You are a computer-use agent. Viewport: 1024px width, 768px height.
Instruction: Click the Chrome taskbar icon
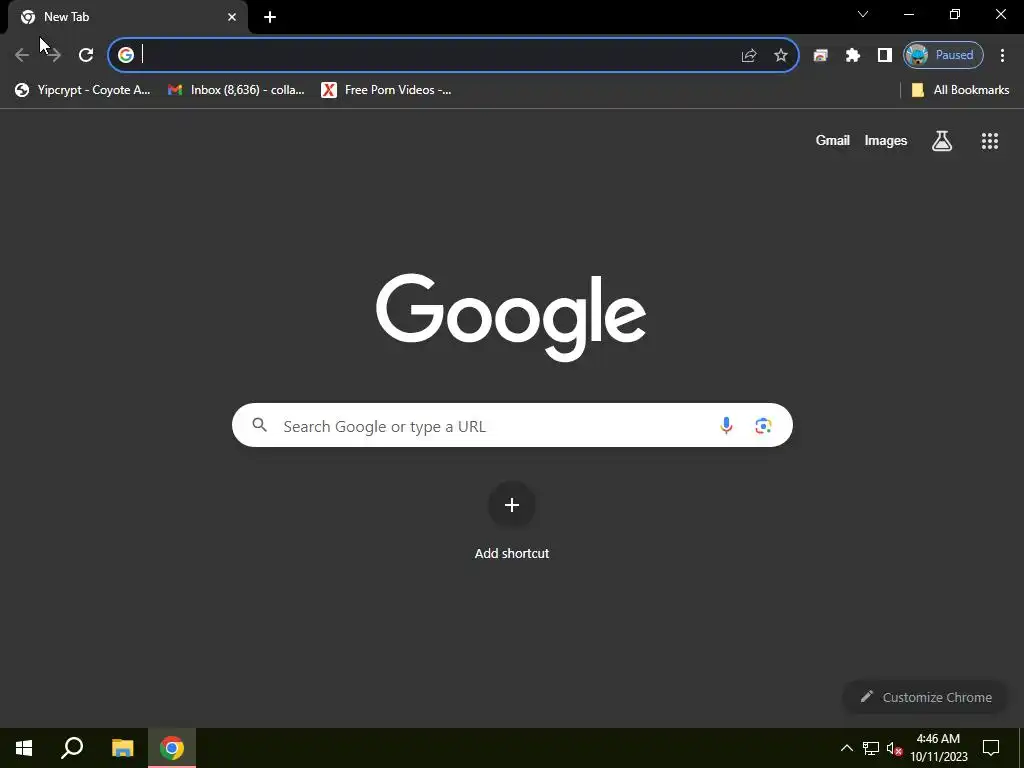tap(172, 748)
